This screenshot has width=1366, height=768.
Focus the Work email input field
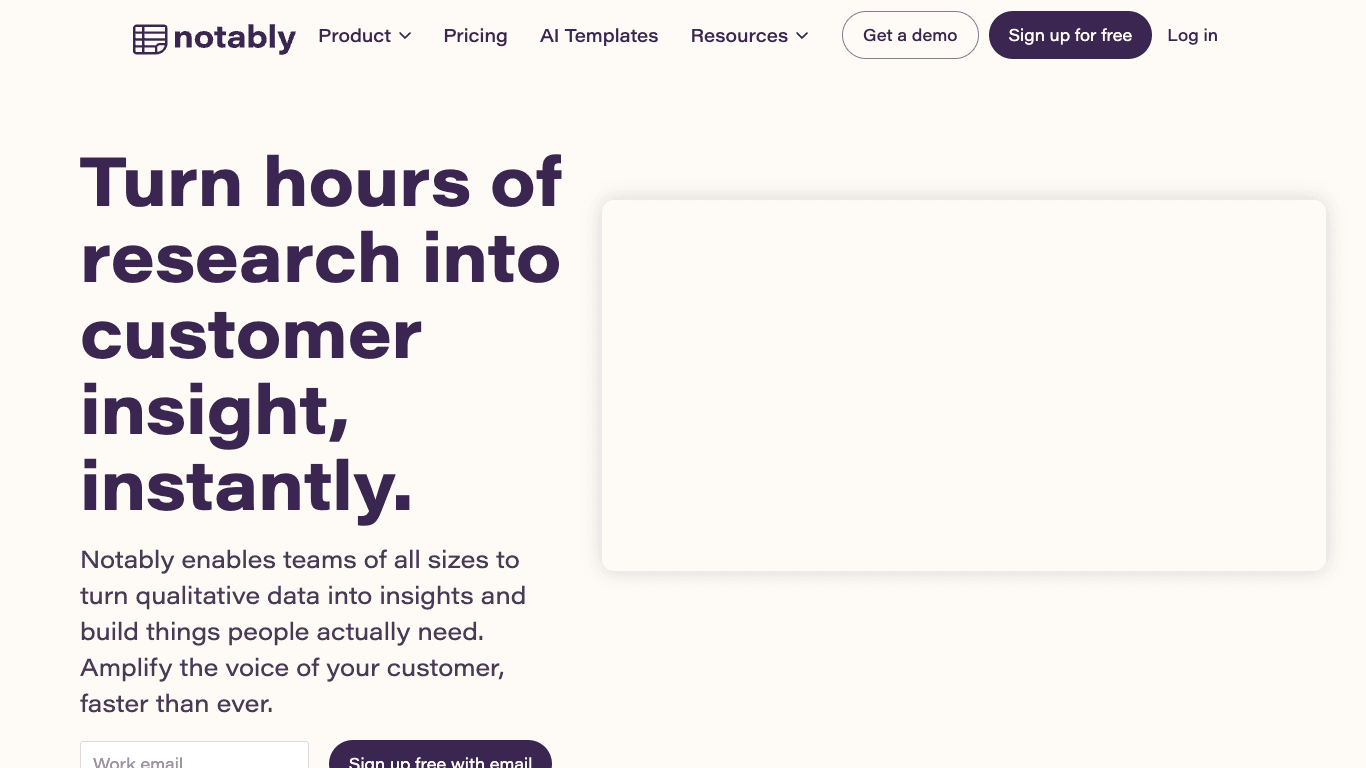[194, 755]
